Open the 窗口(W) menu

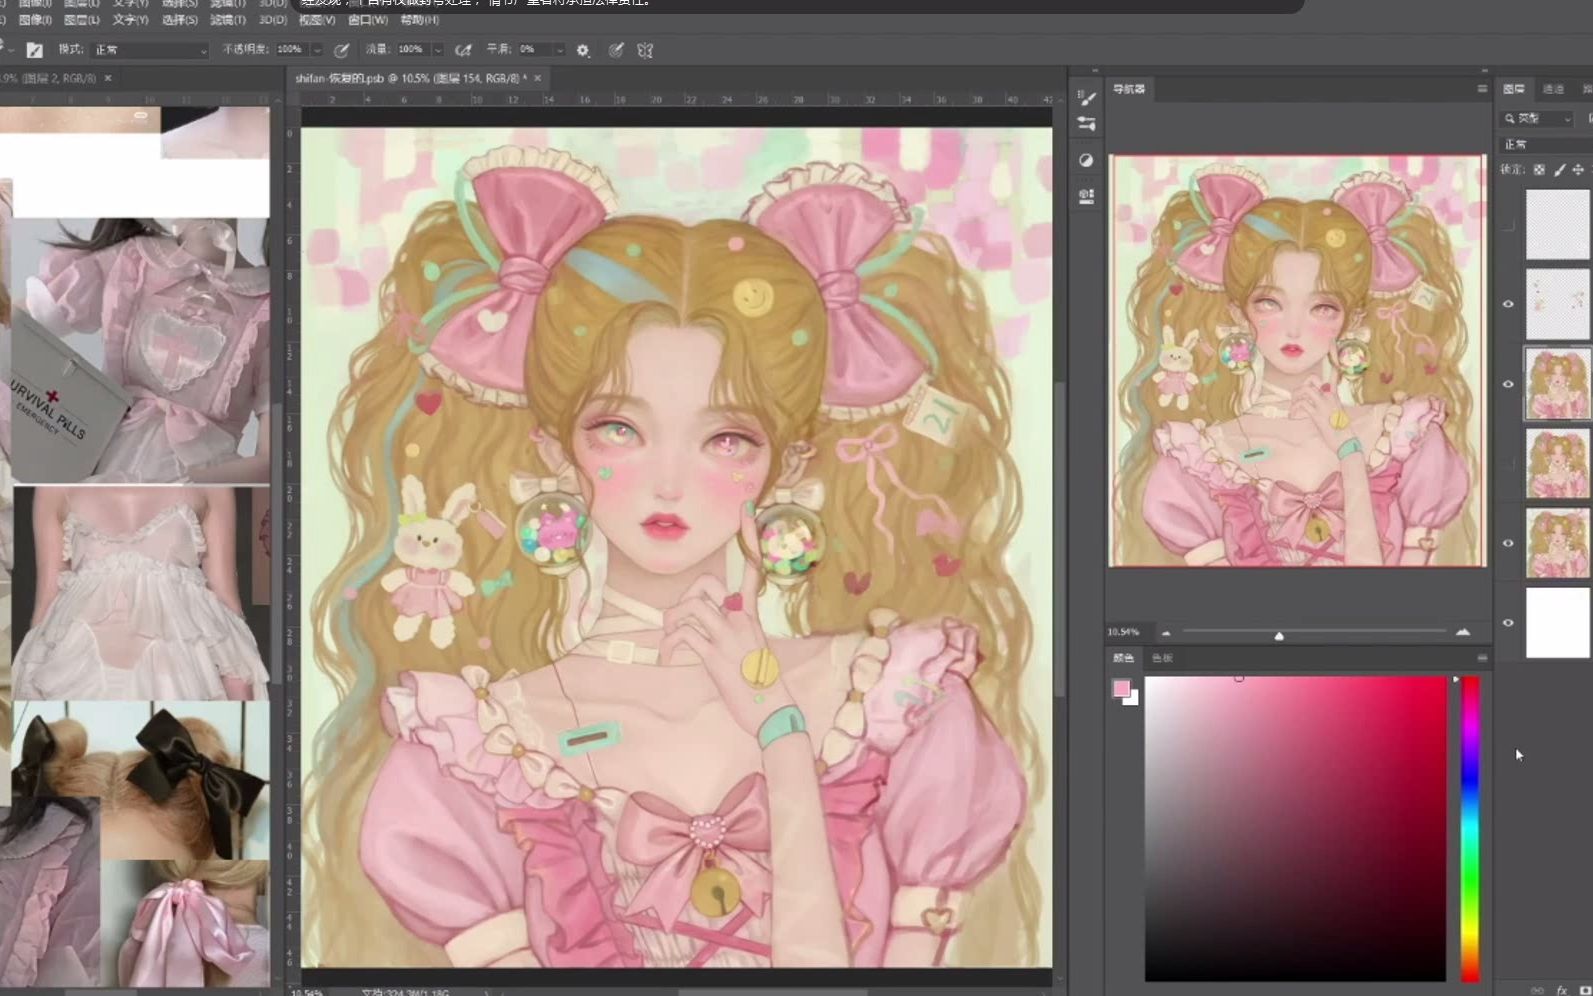click(x=368, y=20)
